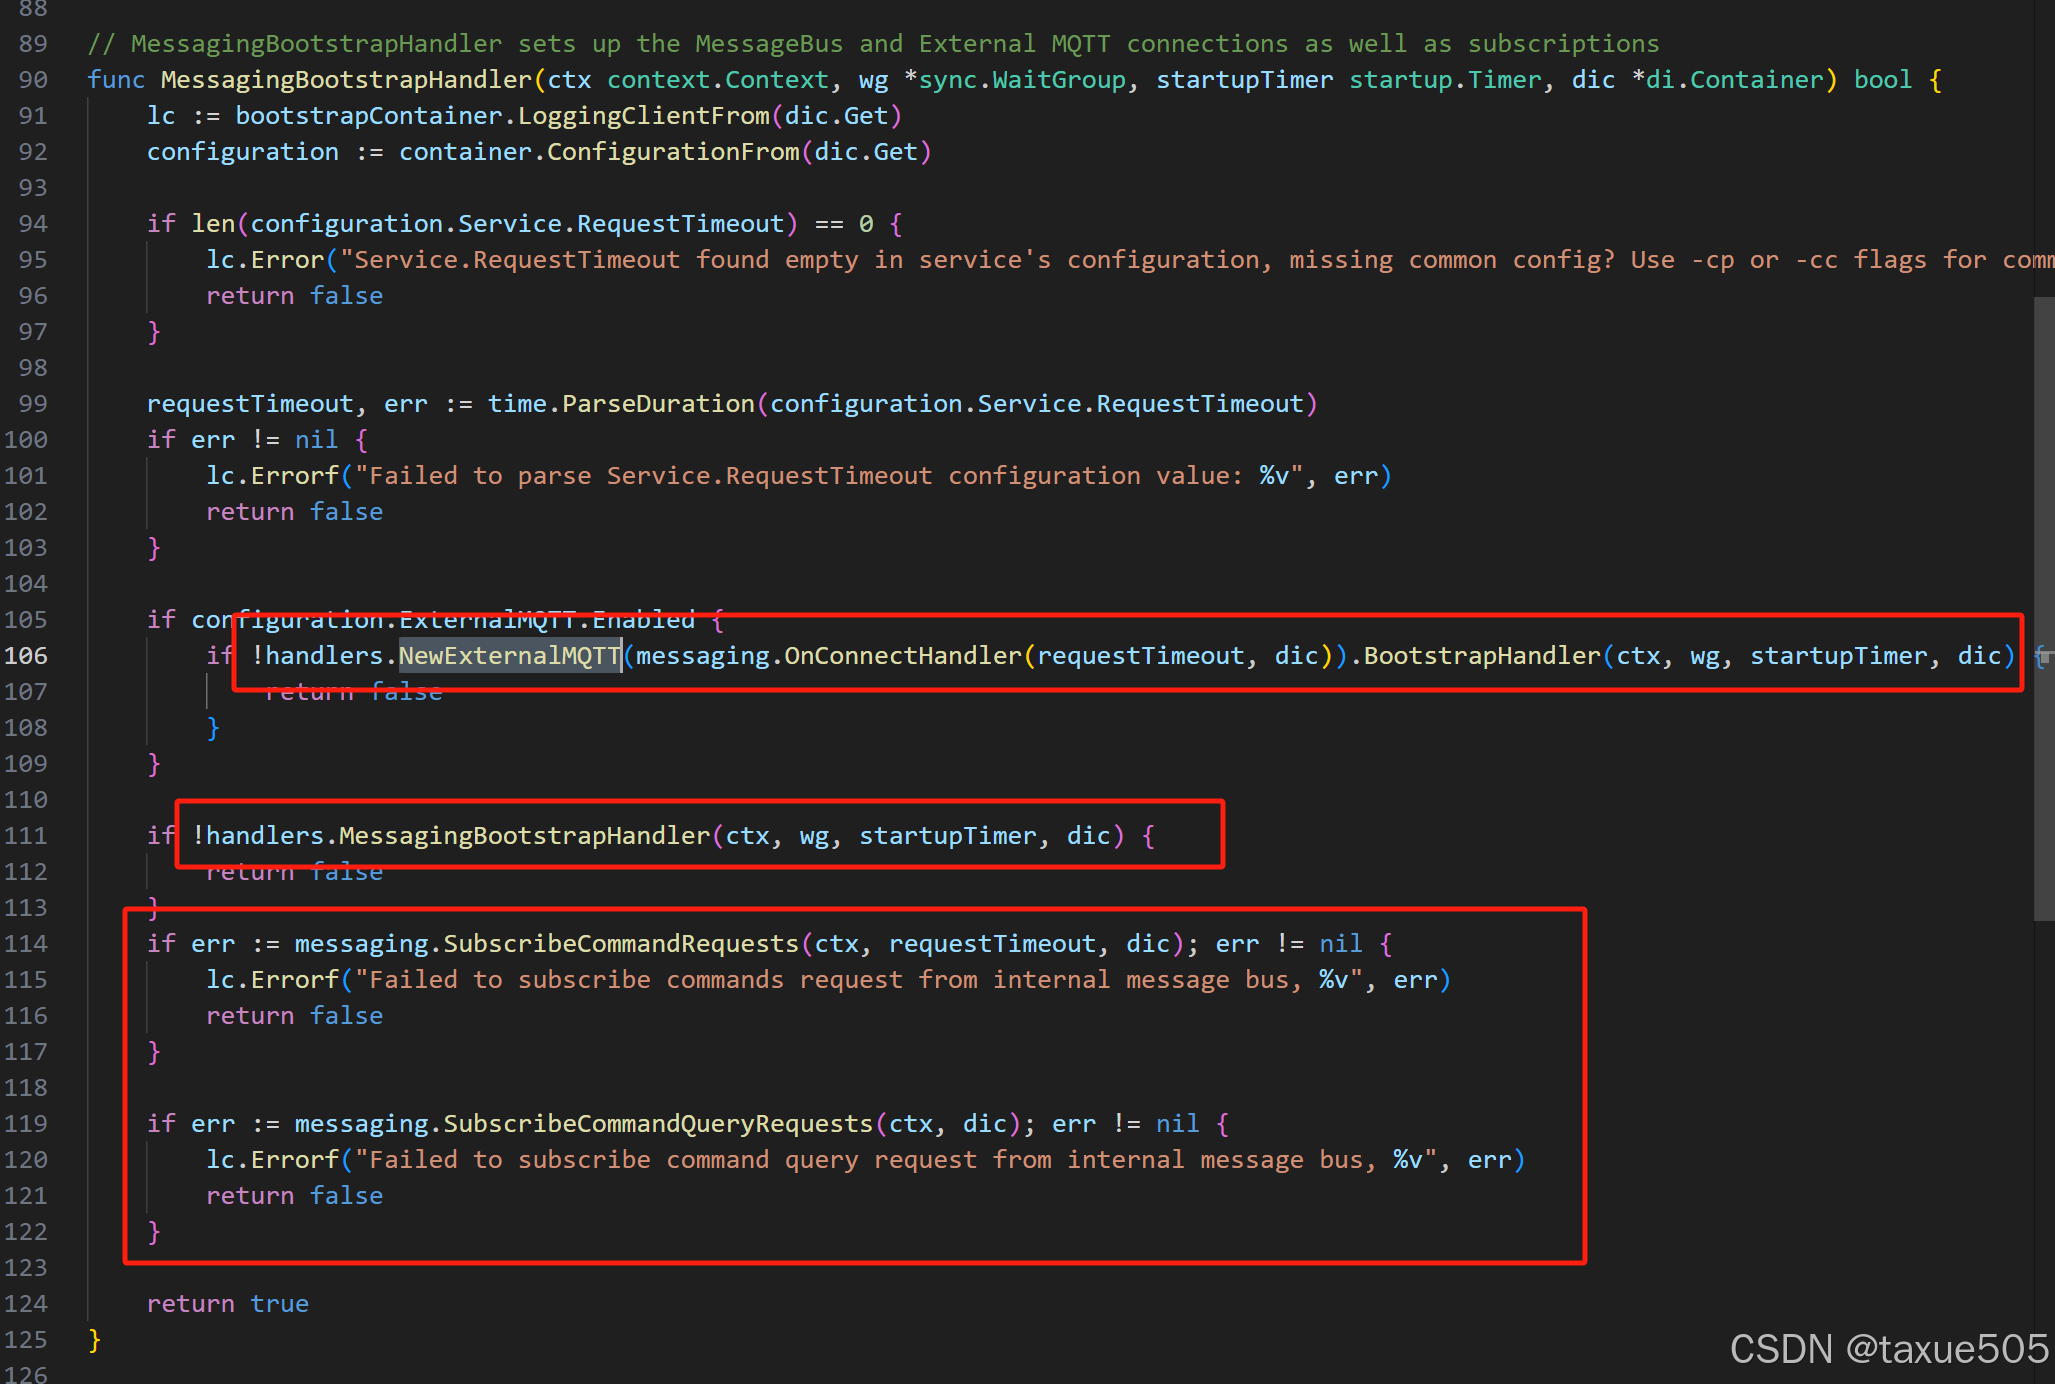
Task: Click container.ConfigurationFrom on line 92
Action: [600, 151]
